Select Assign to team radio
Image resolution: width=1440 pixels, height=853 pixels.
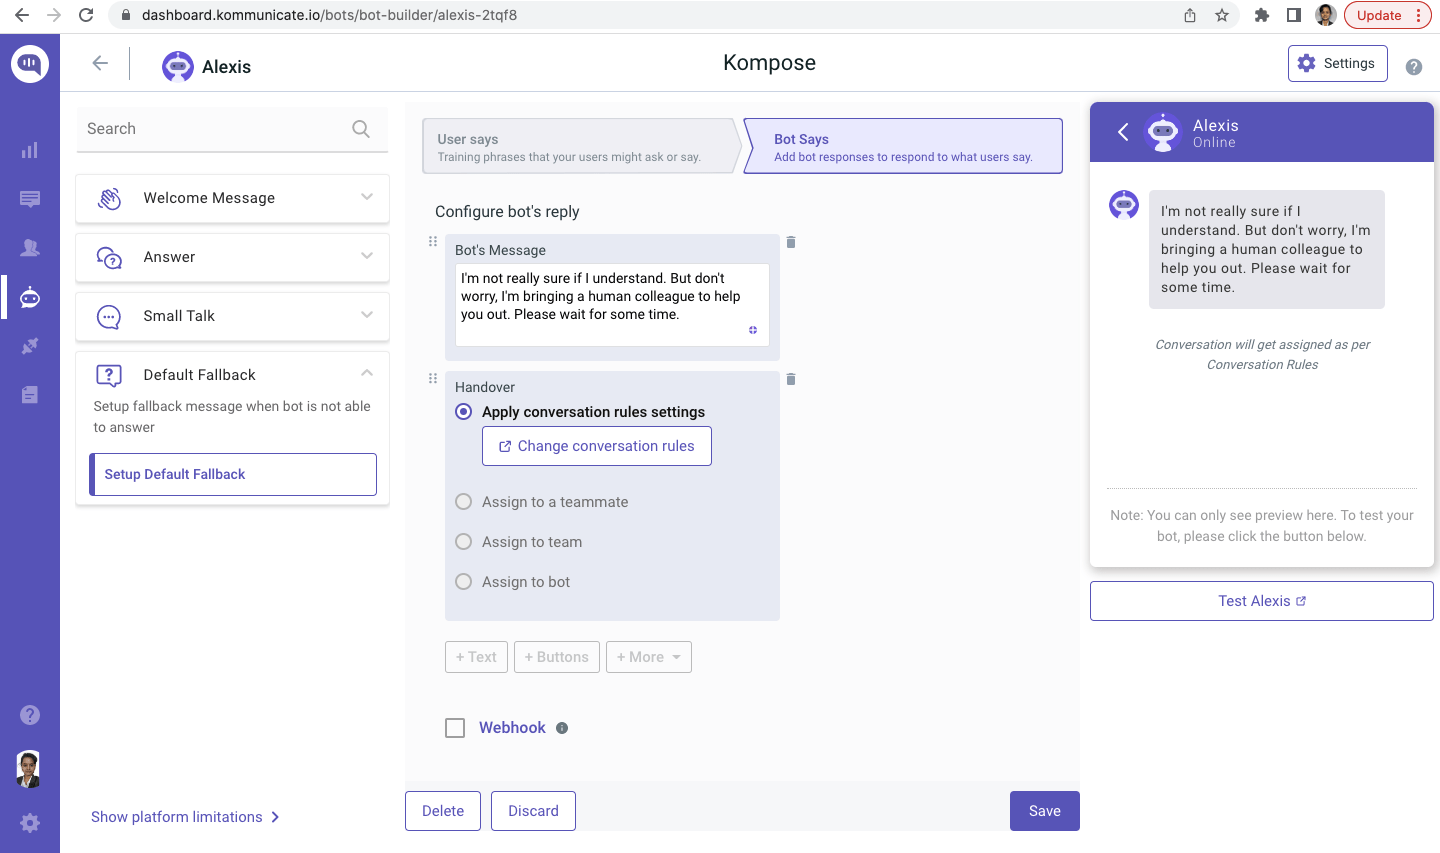464,542
